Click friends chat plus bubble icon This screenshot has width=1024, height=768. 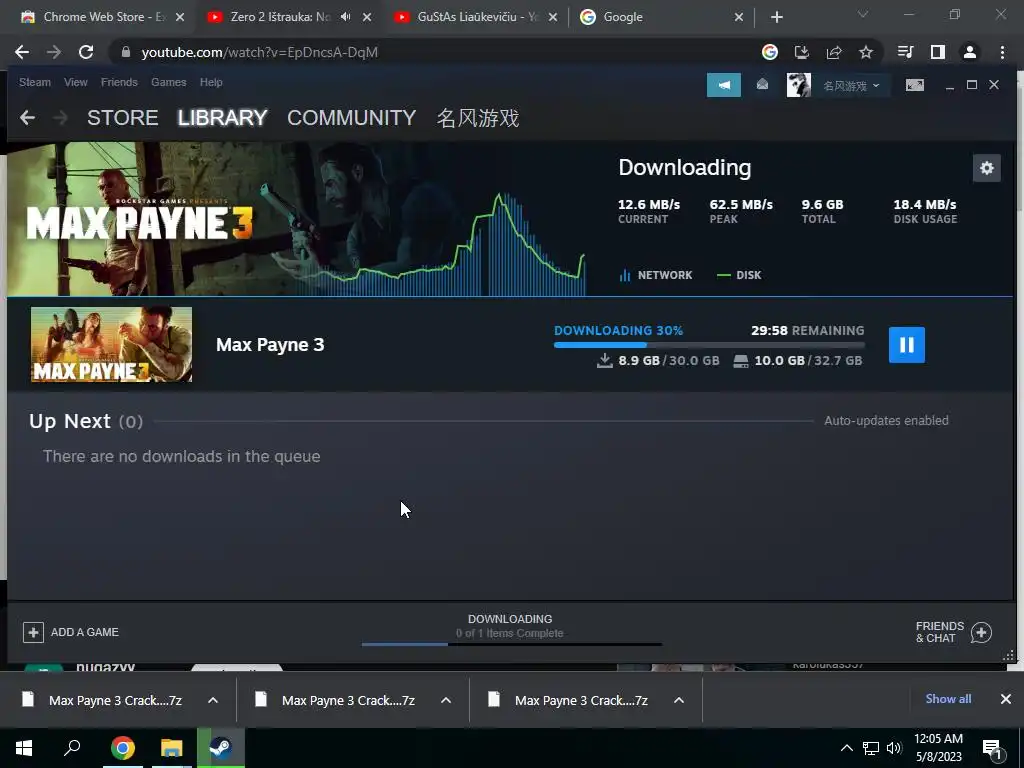(x=981, y=632)
